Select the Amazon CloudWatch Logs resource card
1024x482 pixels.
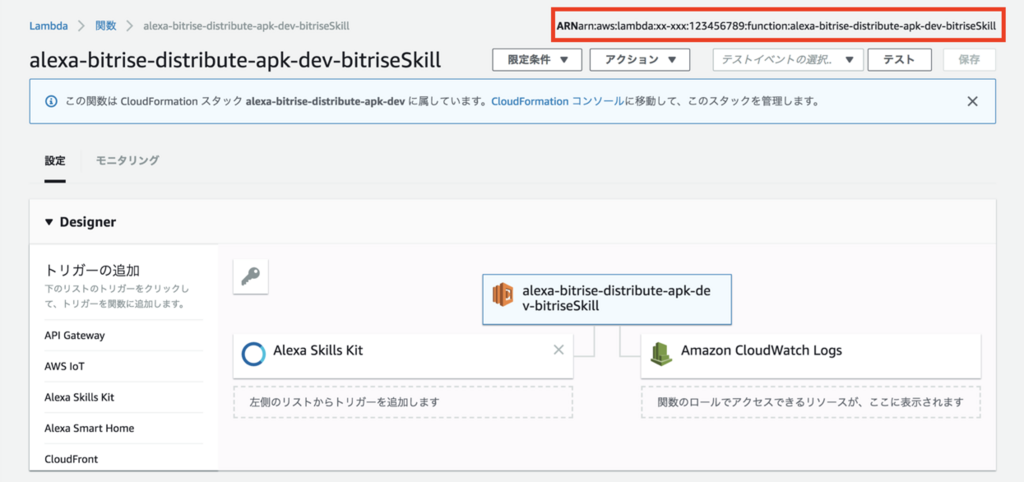pos(810,356)
